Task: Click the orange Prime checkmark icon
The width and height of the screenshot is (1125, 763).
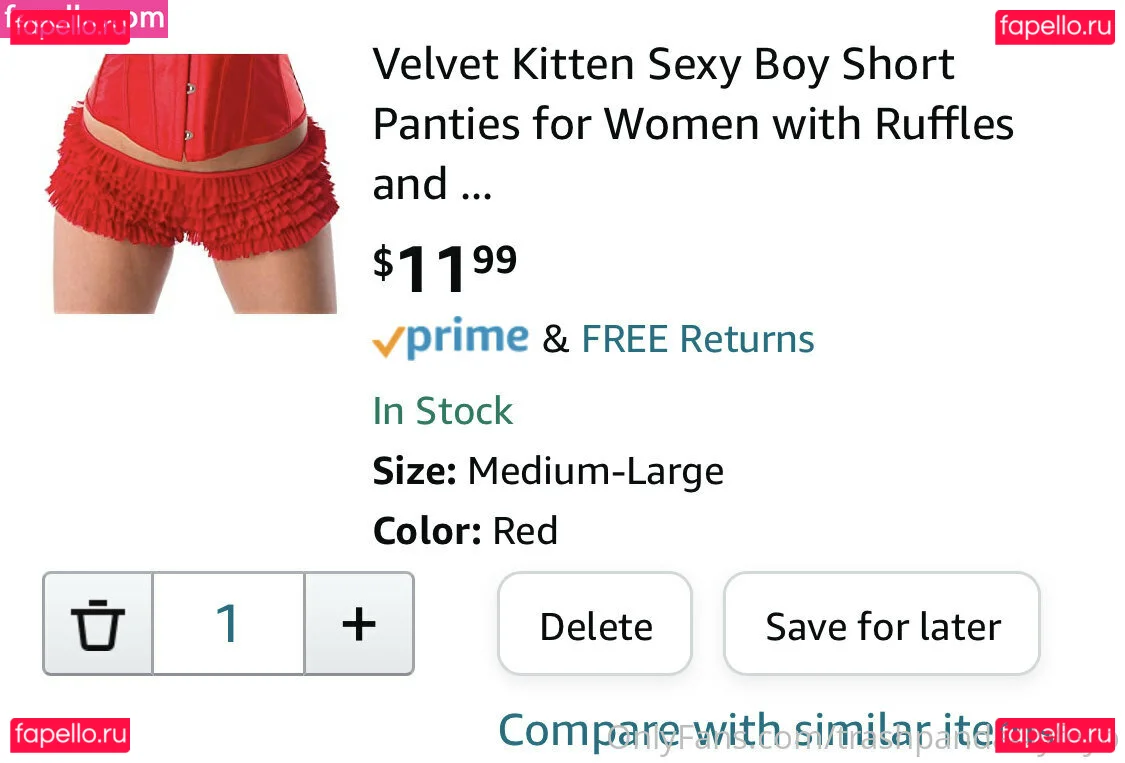Action: [387, 343]
